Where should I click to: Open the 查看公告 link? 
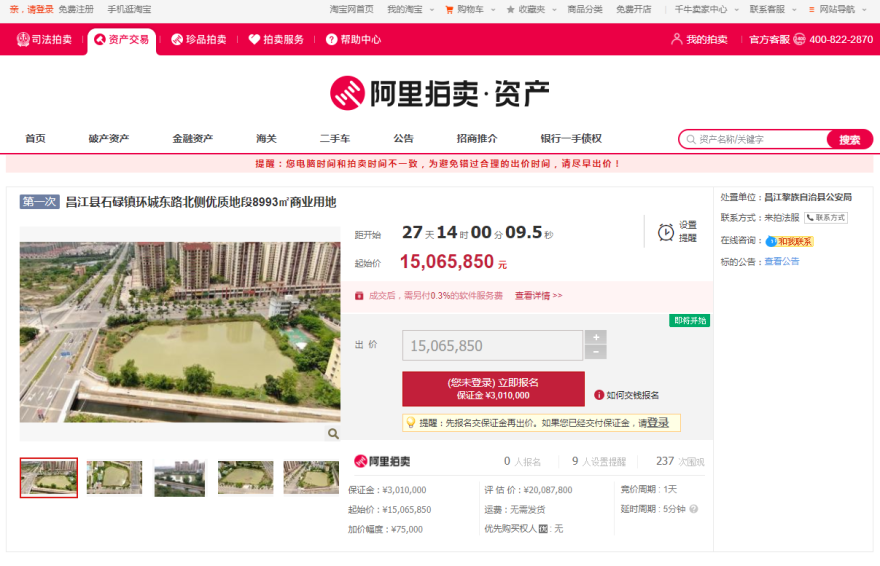(x=781, y=261)
